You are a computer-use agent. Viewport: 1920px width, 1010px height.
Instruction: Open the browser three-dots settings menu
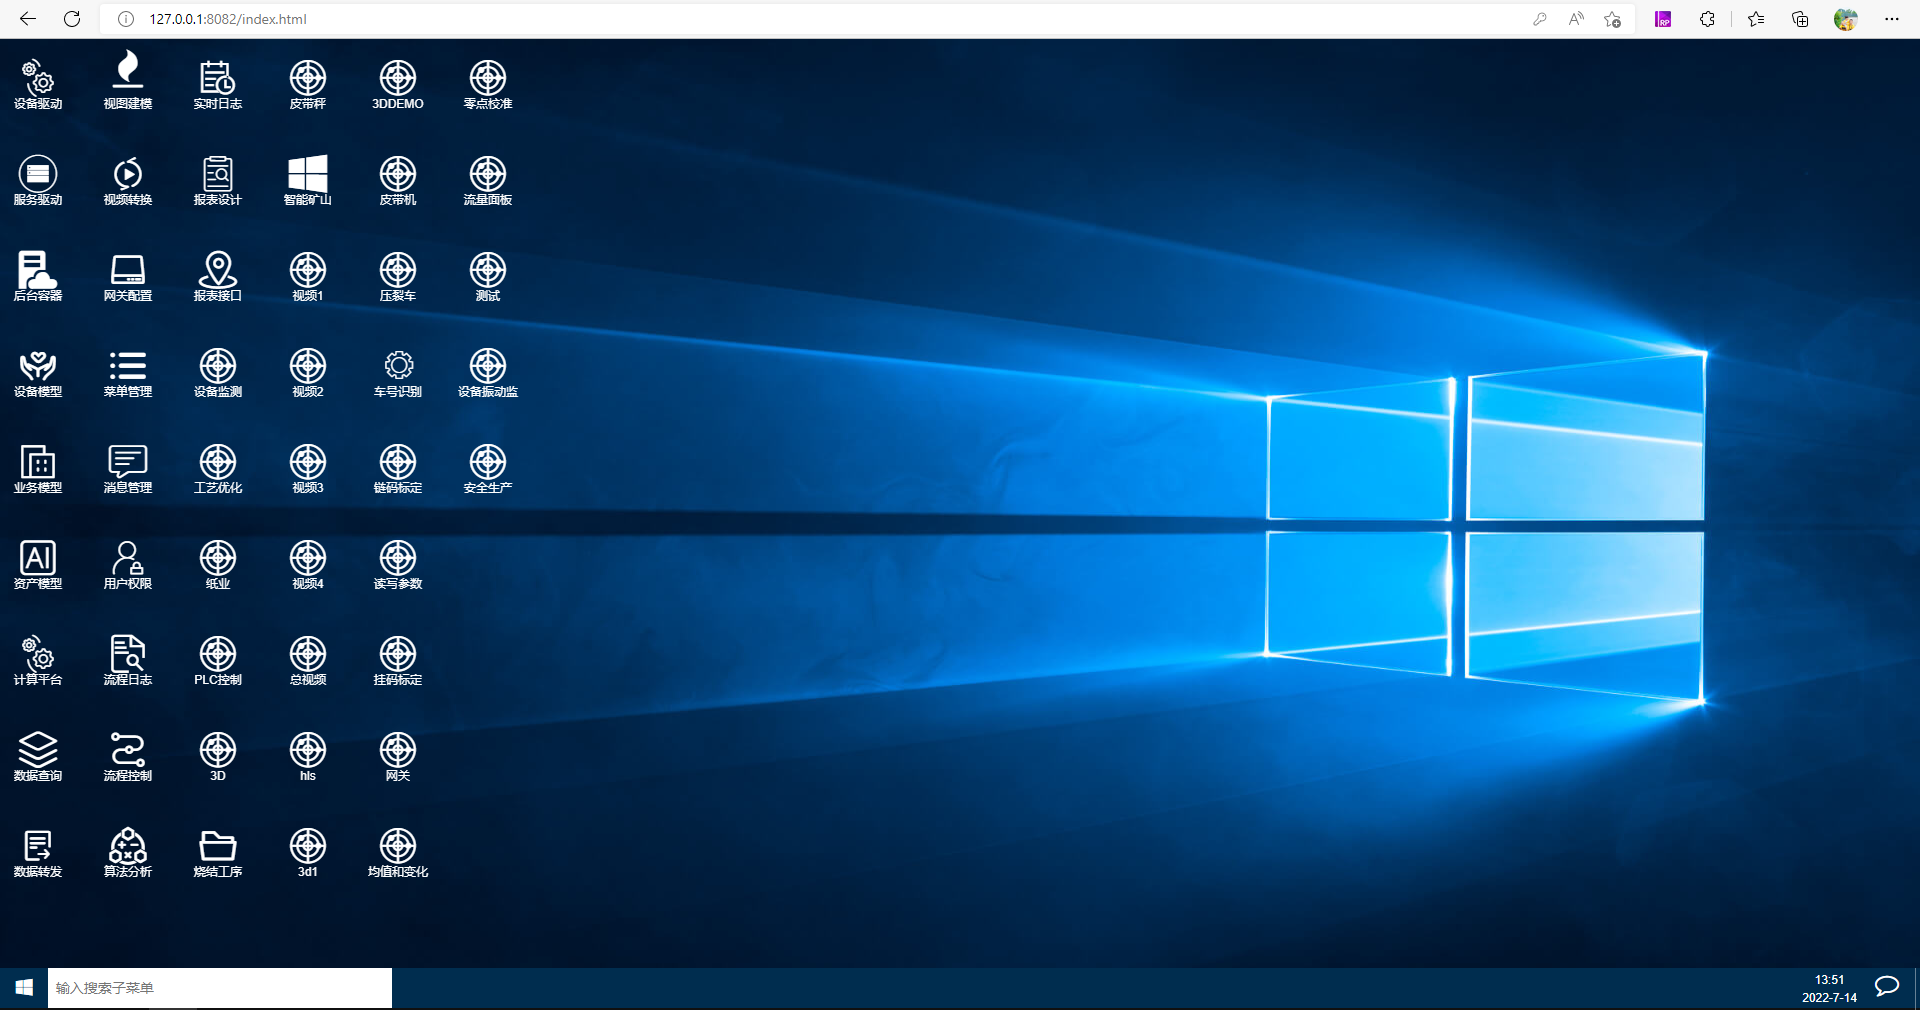click(1891, 19)
